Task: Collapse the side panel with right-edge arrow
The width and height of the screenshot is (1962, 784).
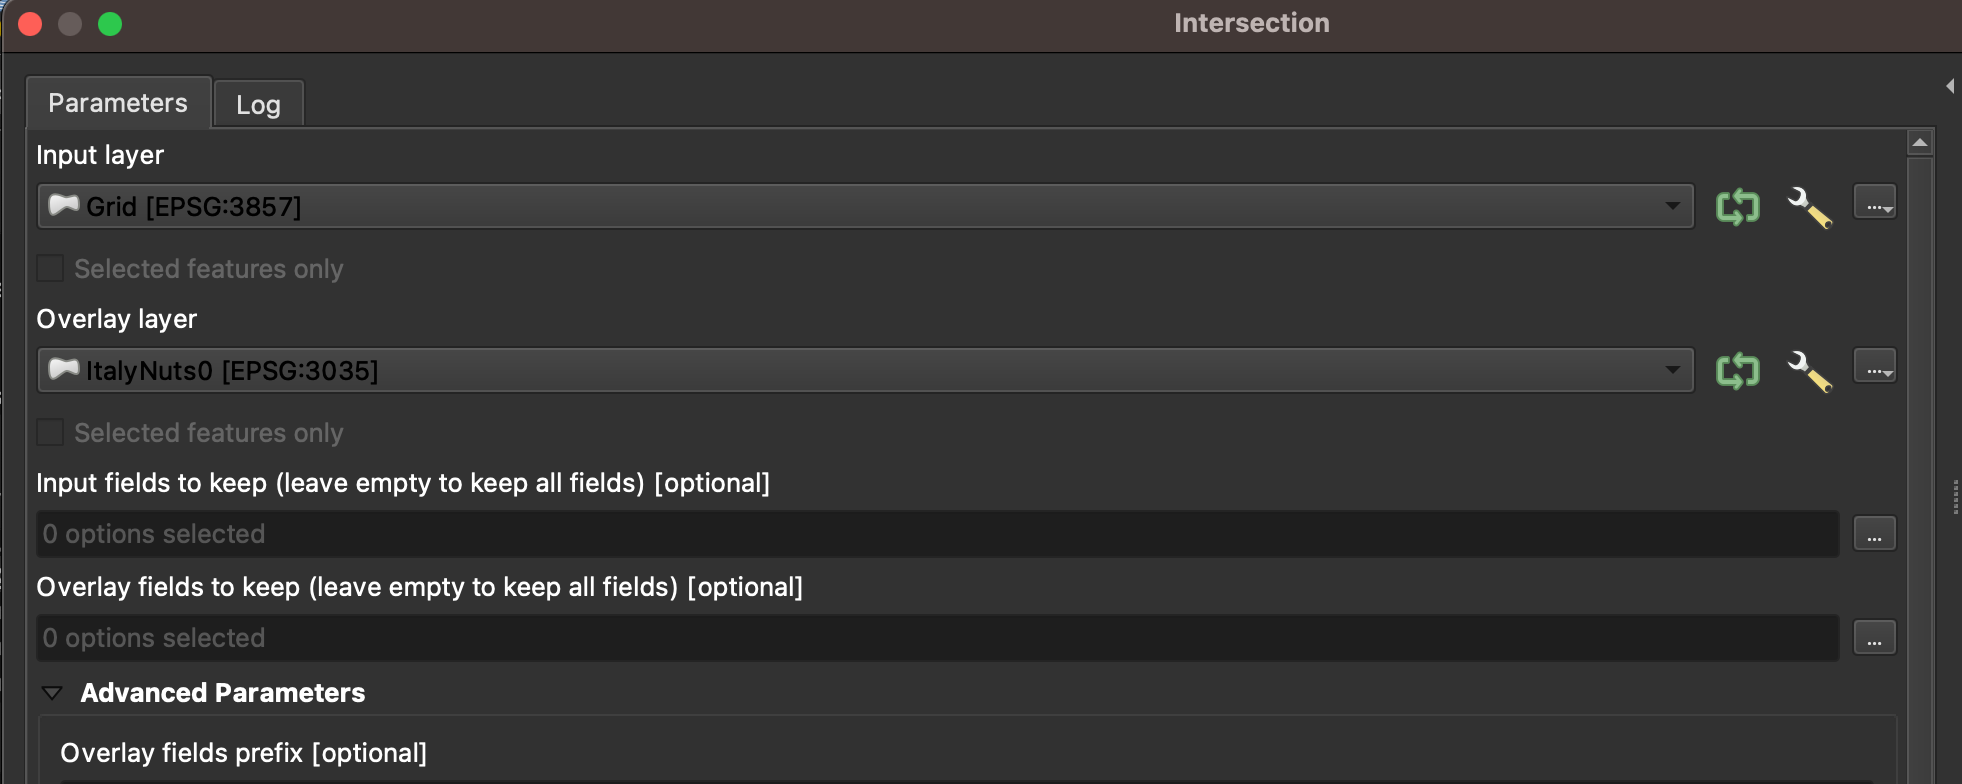Action: pos(1950,87)
